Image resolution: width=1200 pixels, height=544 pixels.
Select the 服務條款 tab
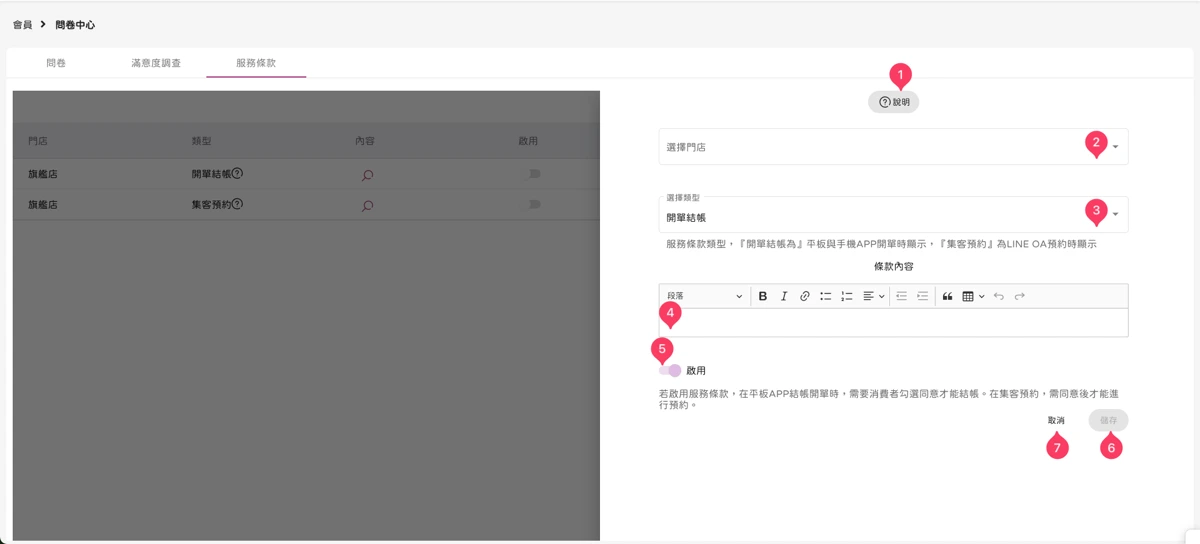click(256, 62)
